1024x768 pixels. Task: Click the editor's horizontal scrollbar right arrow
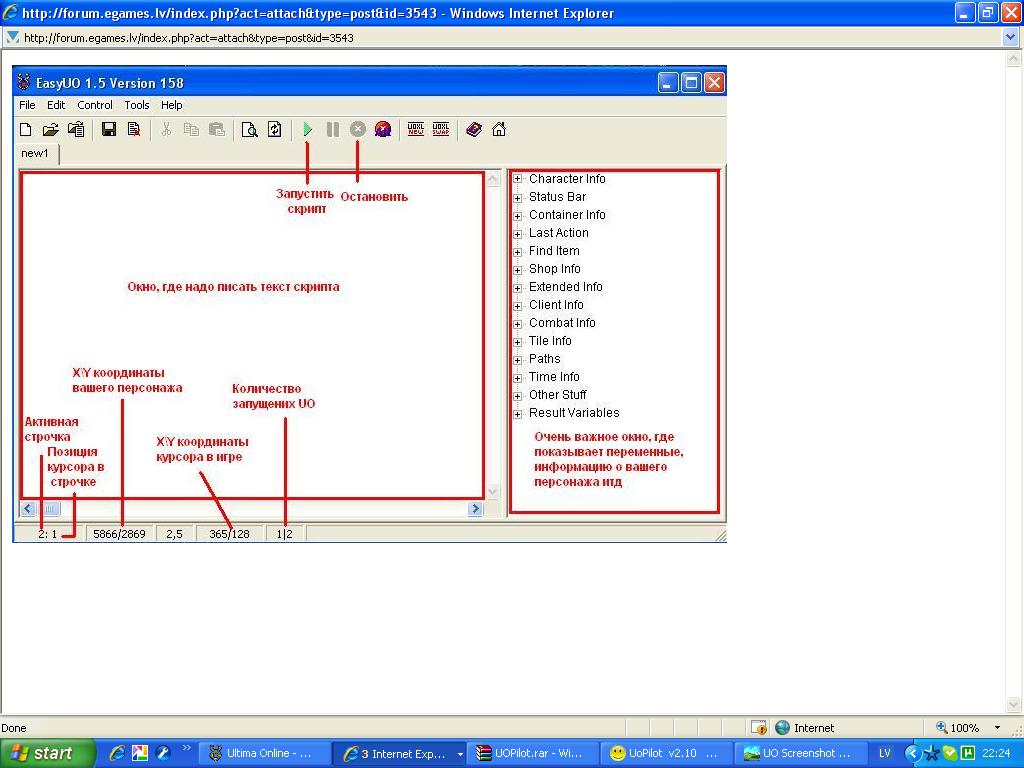[475, 508]
